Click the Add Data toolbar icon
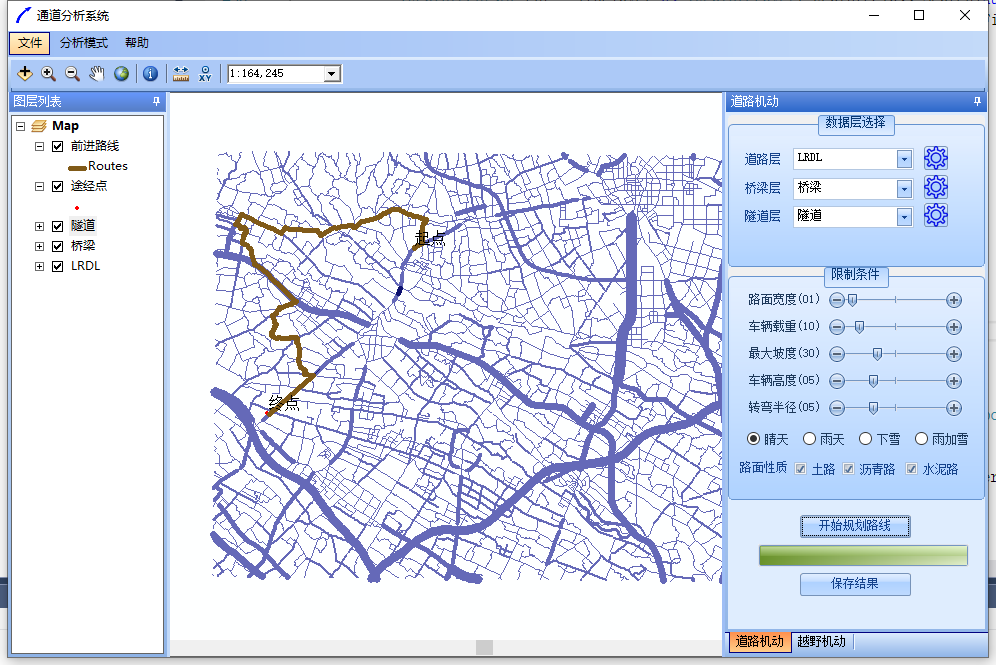The image size is (996, 665). [x=25, y=73]
